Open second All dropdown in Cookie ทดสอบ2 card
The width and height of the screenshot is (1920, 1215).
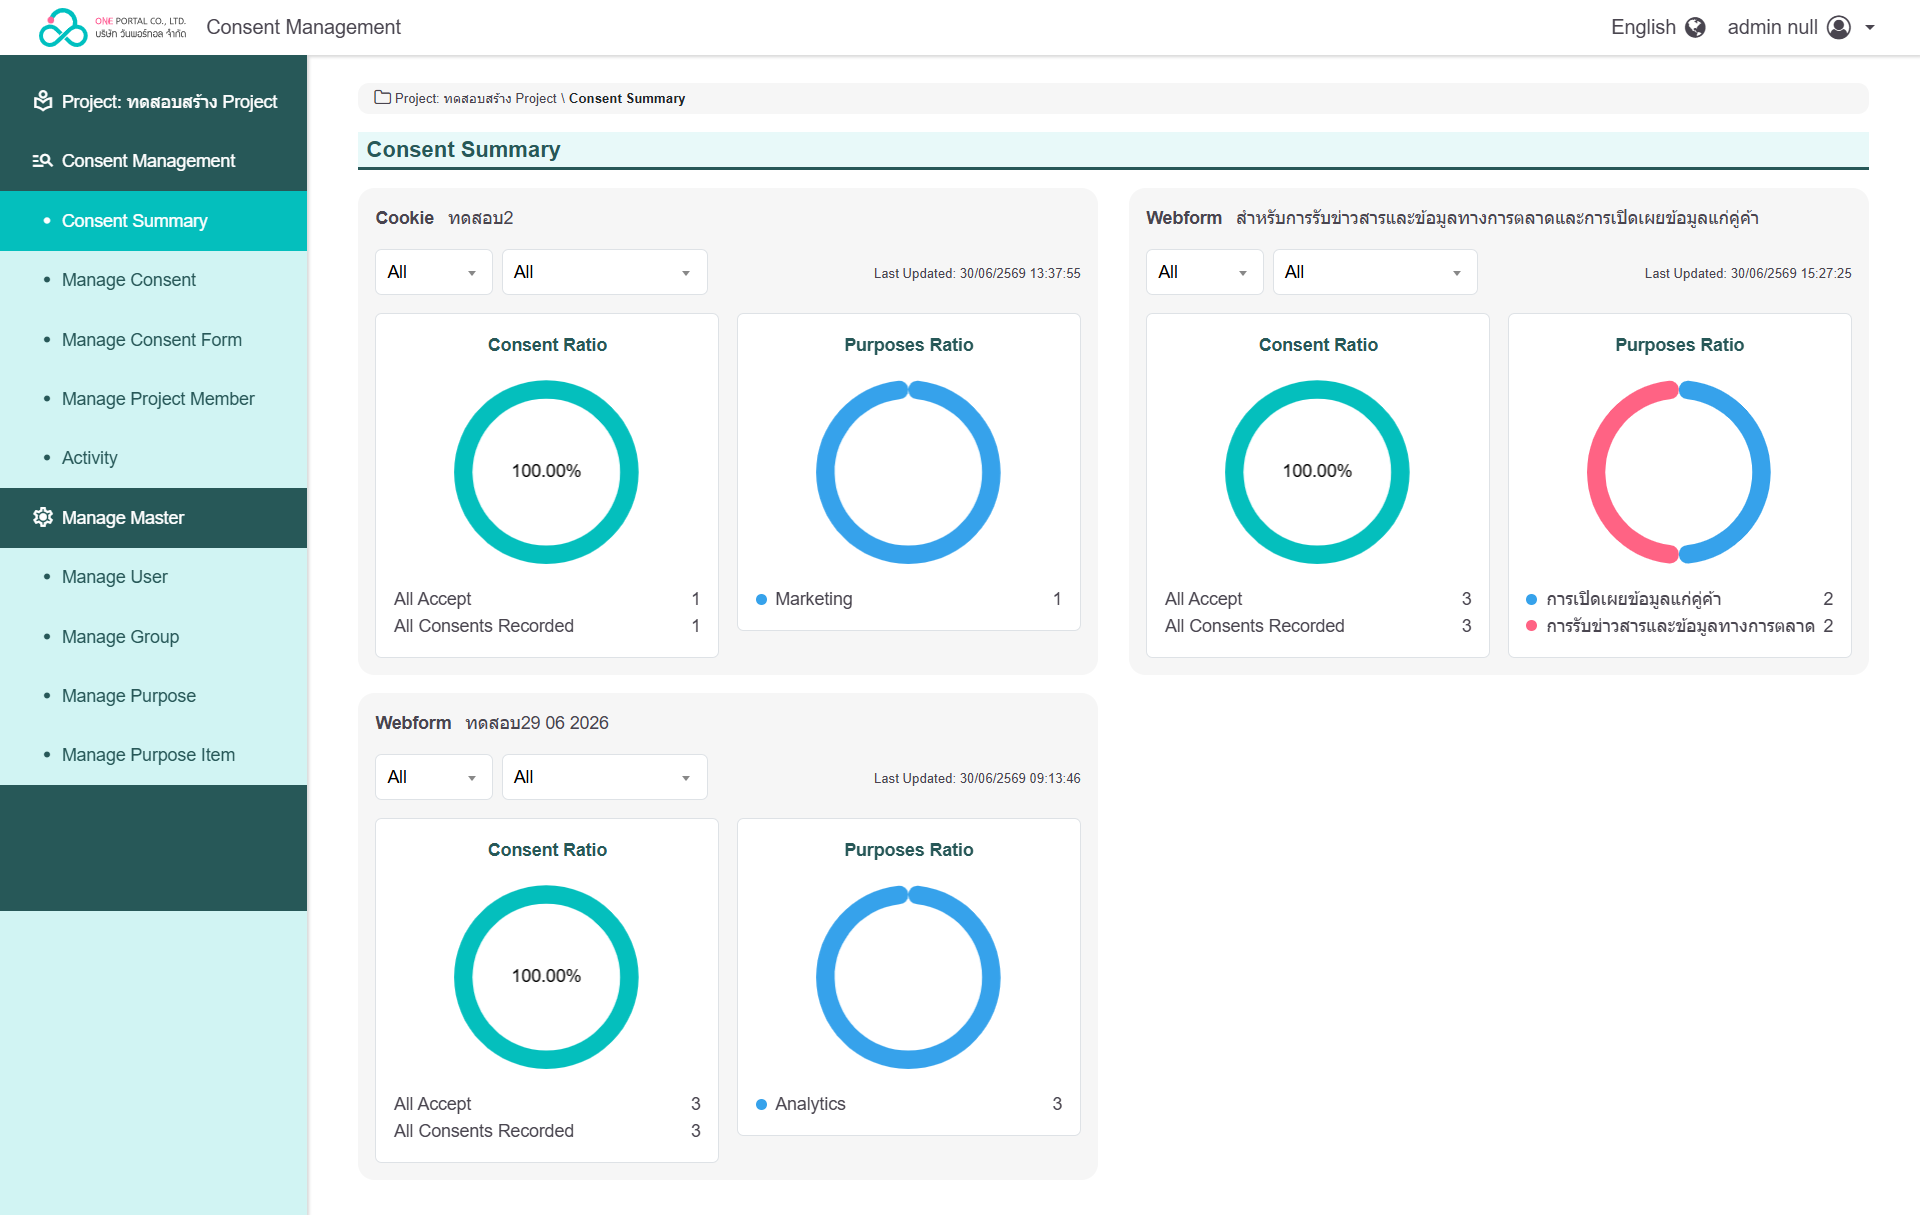pos(604,272)
